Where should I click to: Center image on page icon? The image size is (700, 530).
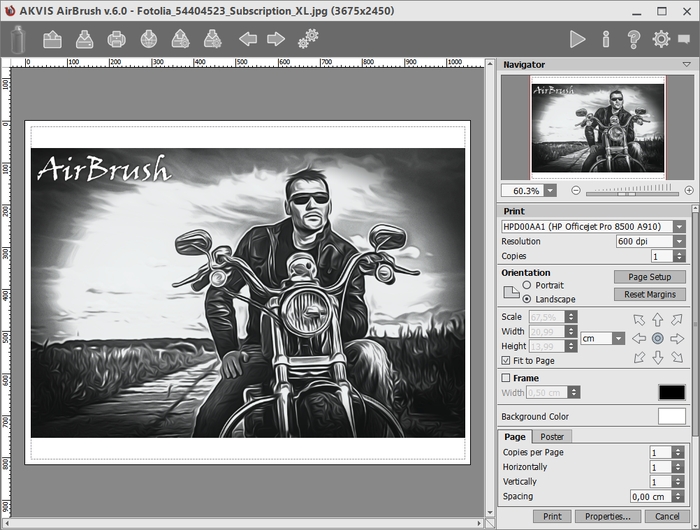point(658,338)
